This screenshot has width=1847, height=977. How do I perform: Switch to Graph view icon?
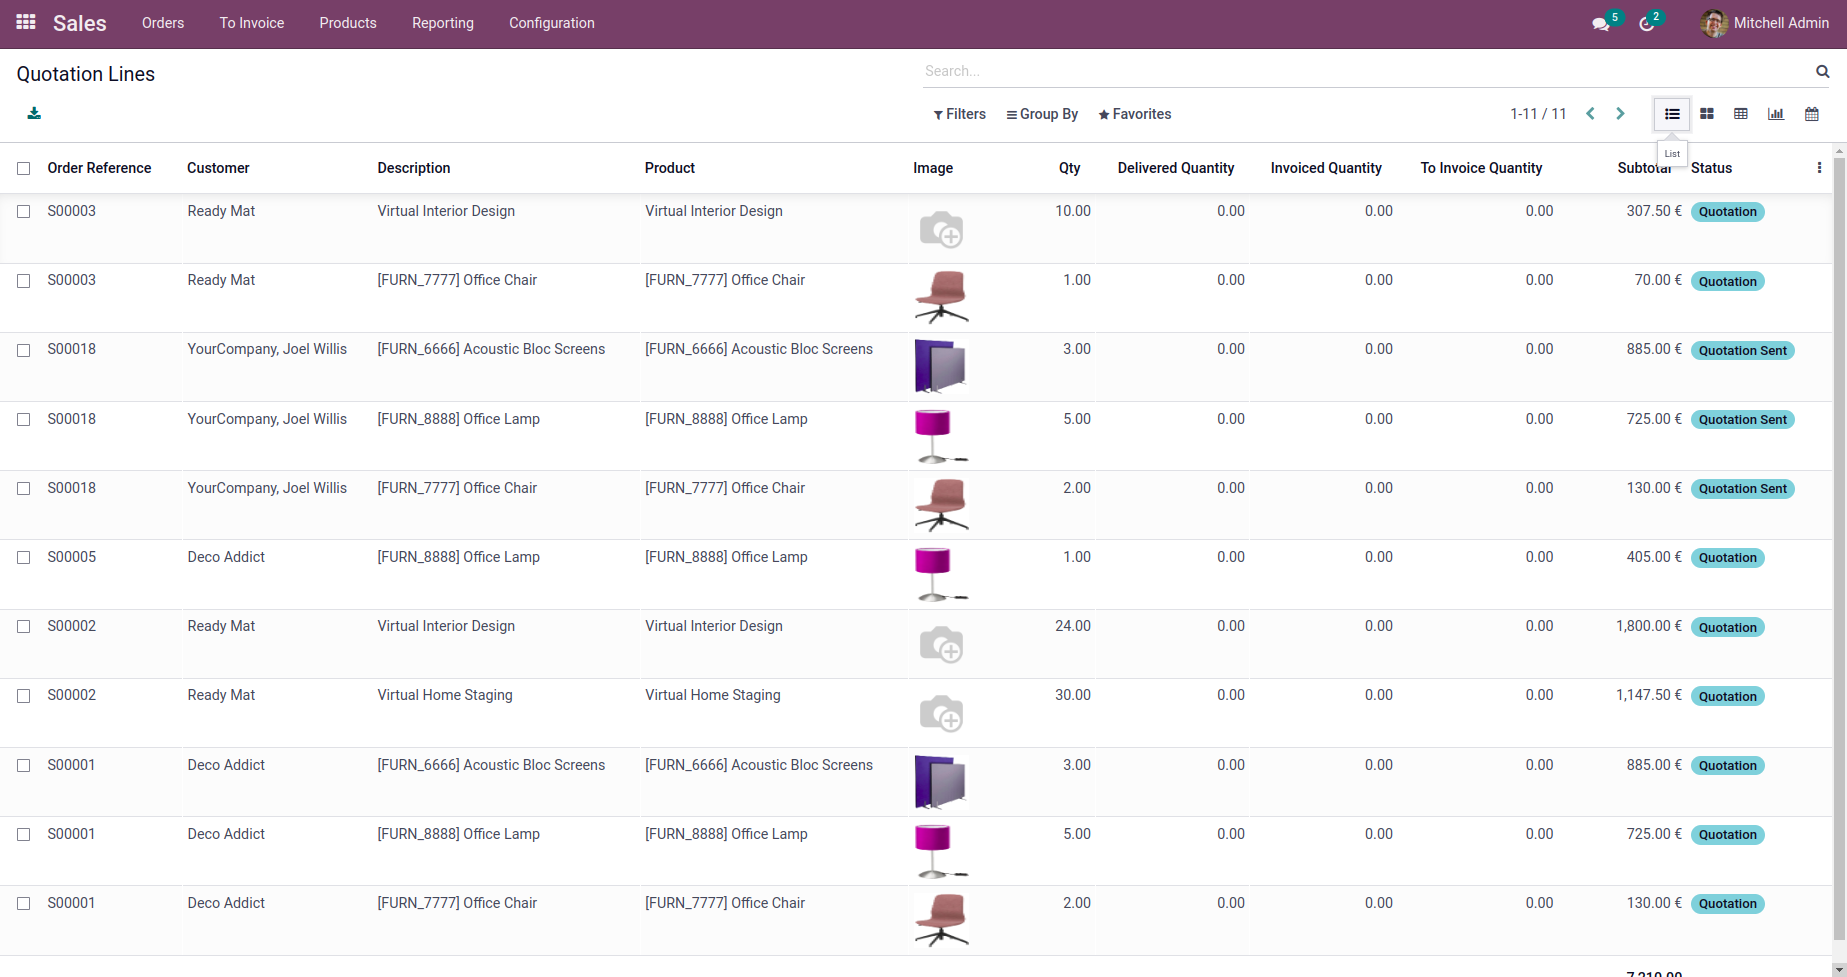[x=1776, y=114]
